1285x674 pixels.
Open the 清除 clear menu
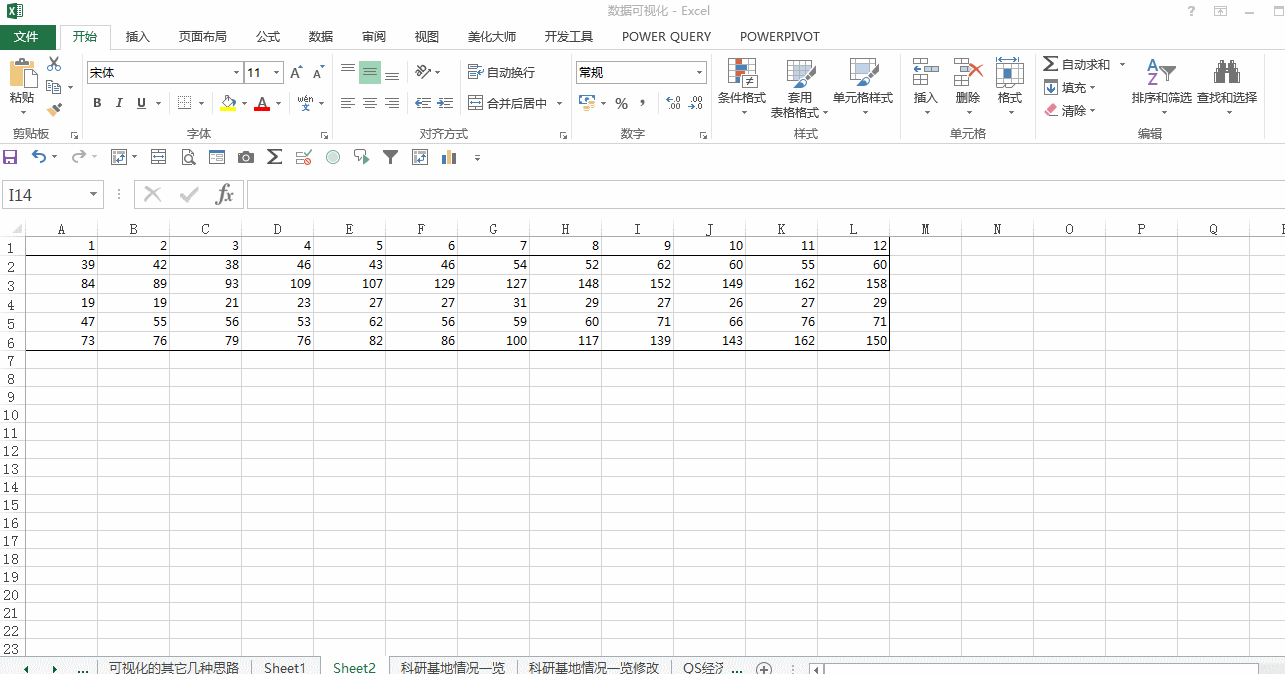point(1070,110)
